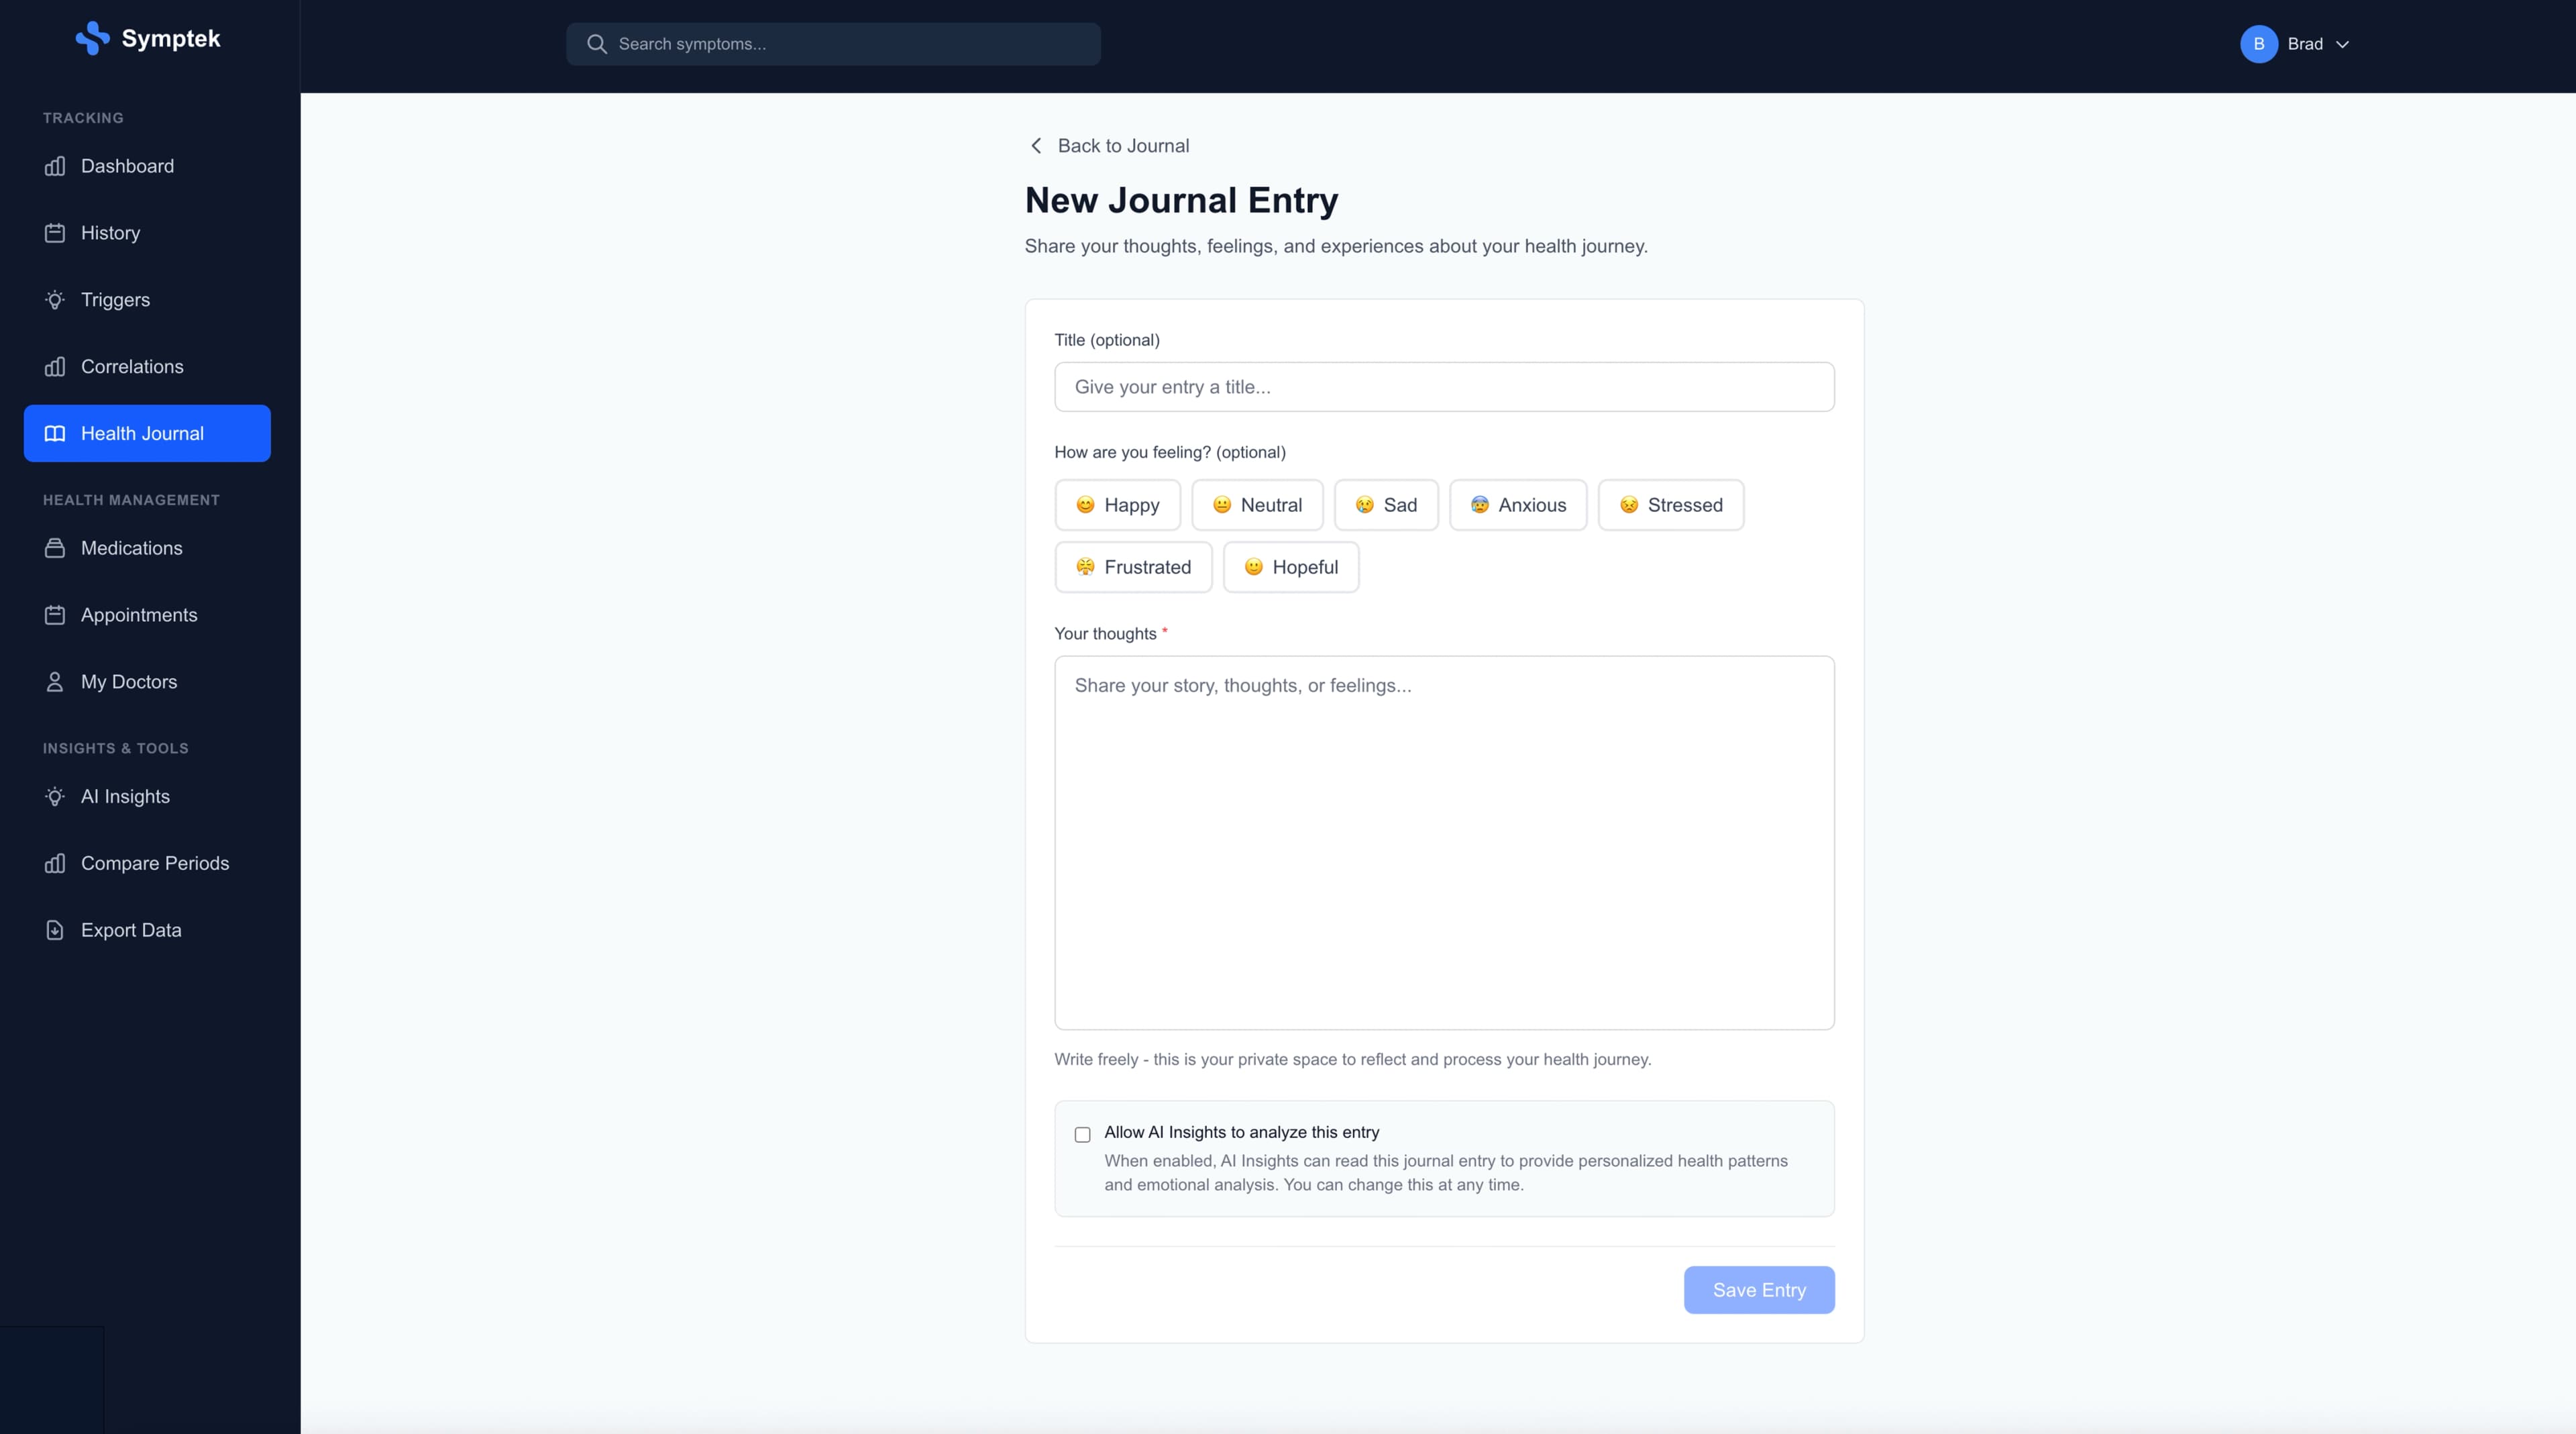The image size is (2576, 1434).
Task: Focus the entry title input field
Action: pos(1443,387)
